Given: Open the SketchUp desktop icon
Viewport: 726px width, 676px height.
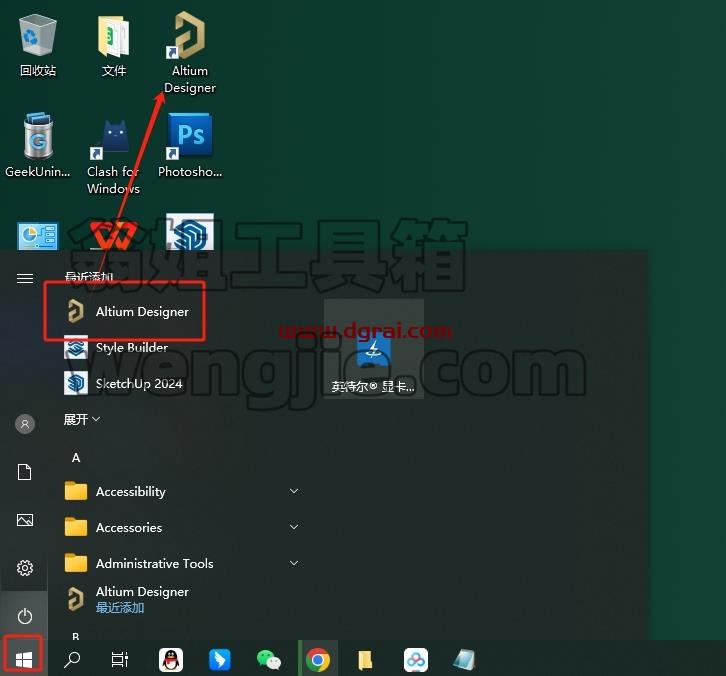Looking at the screenshot, I should coord(190,232).
